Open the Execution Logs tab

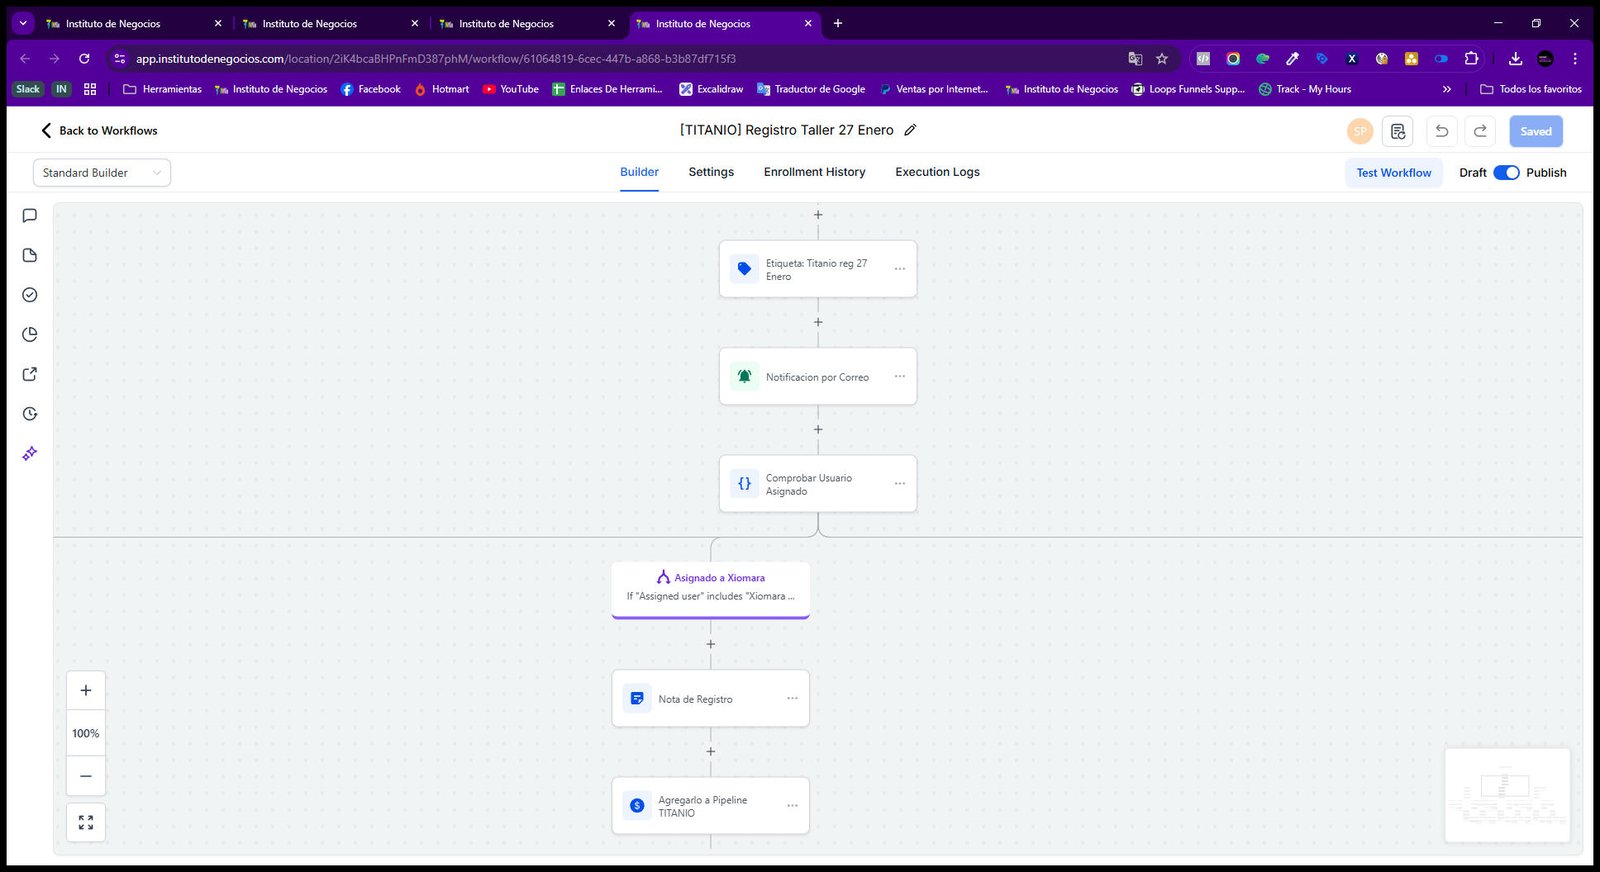click(x=937, y=172)
